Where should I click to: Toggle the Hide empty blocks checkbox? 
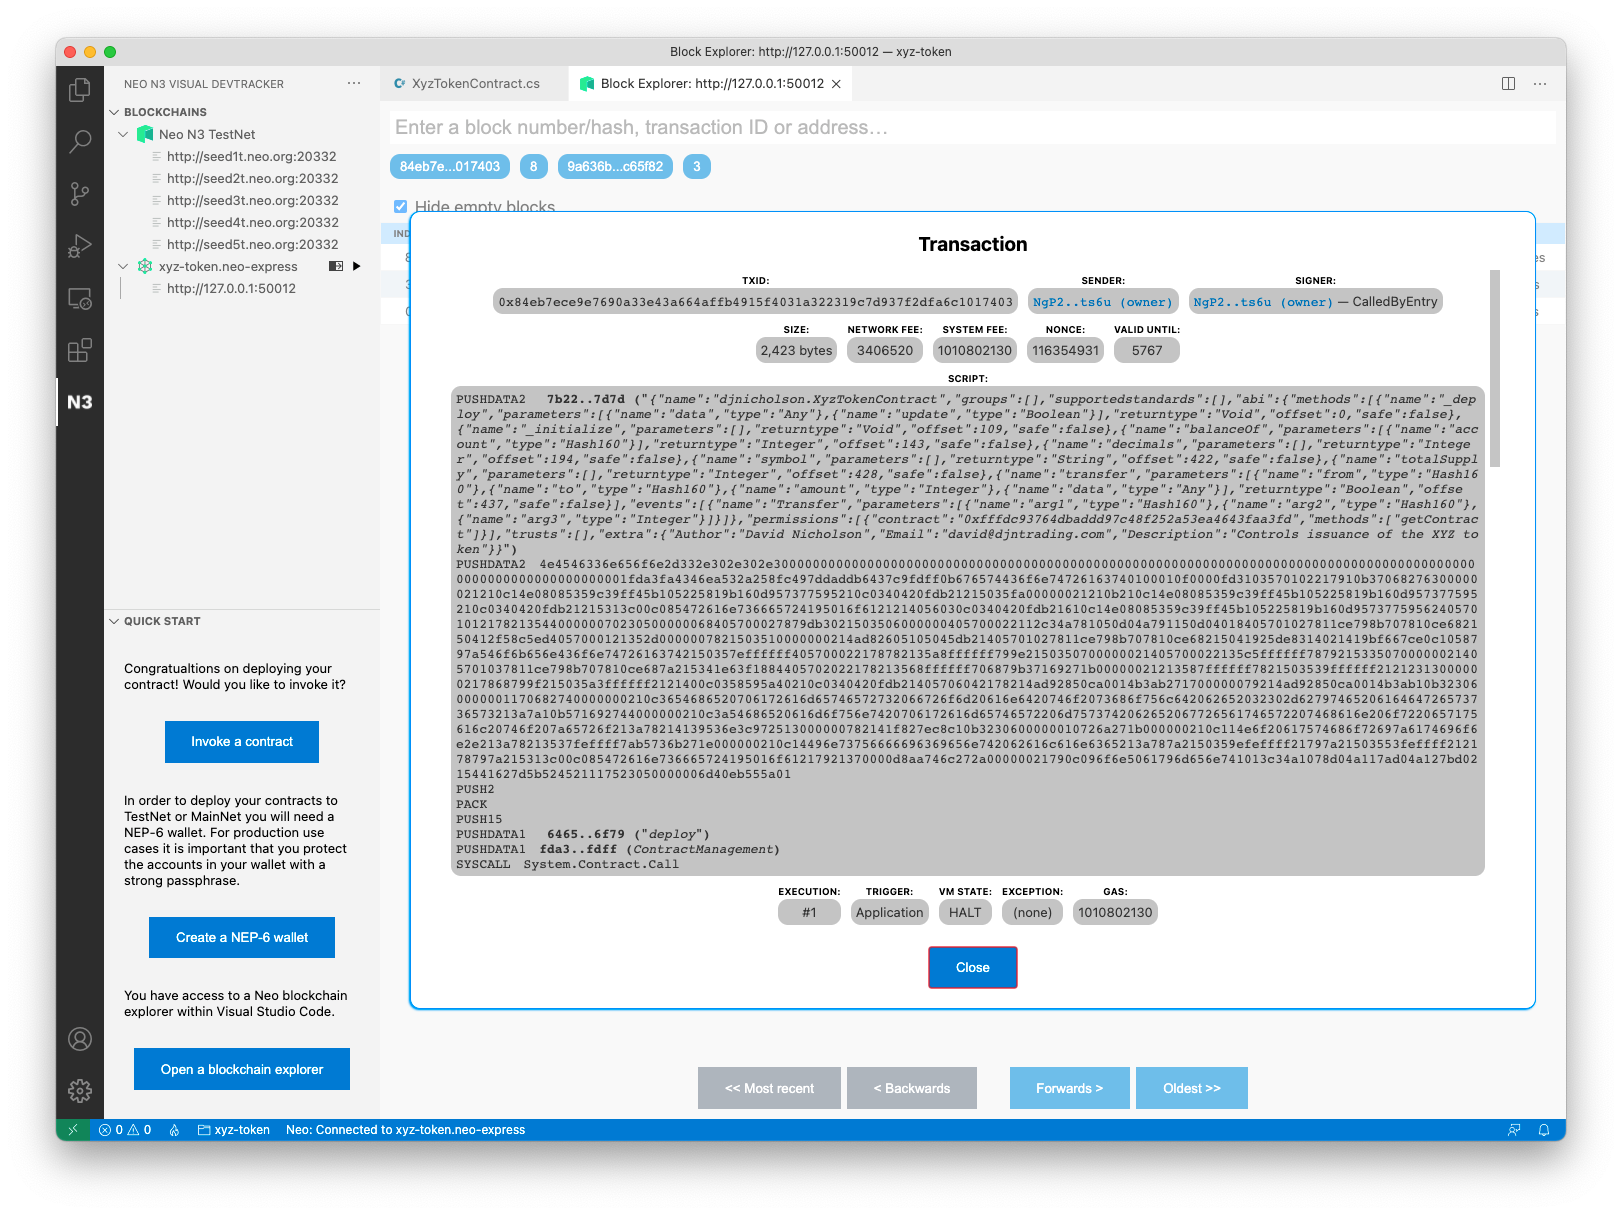click(x=401, y=206)
